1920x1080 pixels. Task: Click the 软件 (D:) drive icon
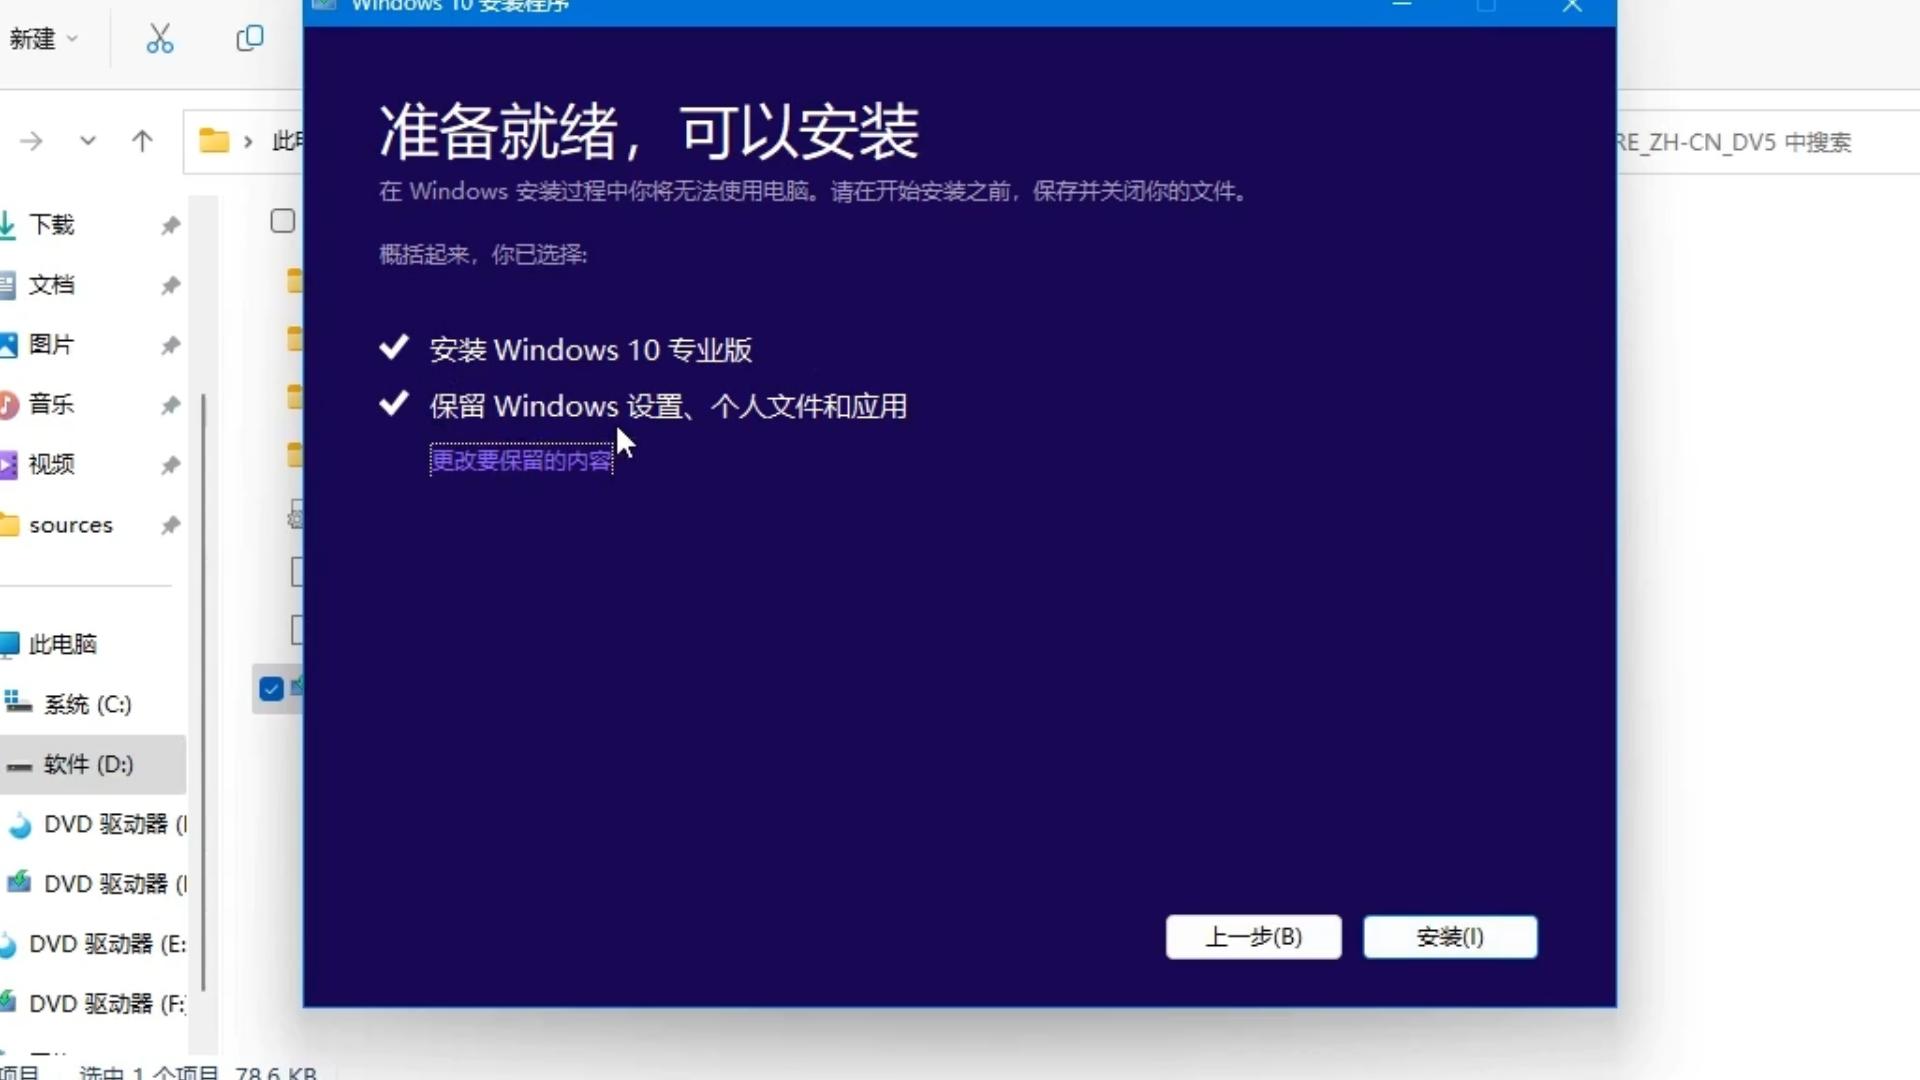pos(19,766)
